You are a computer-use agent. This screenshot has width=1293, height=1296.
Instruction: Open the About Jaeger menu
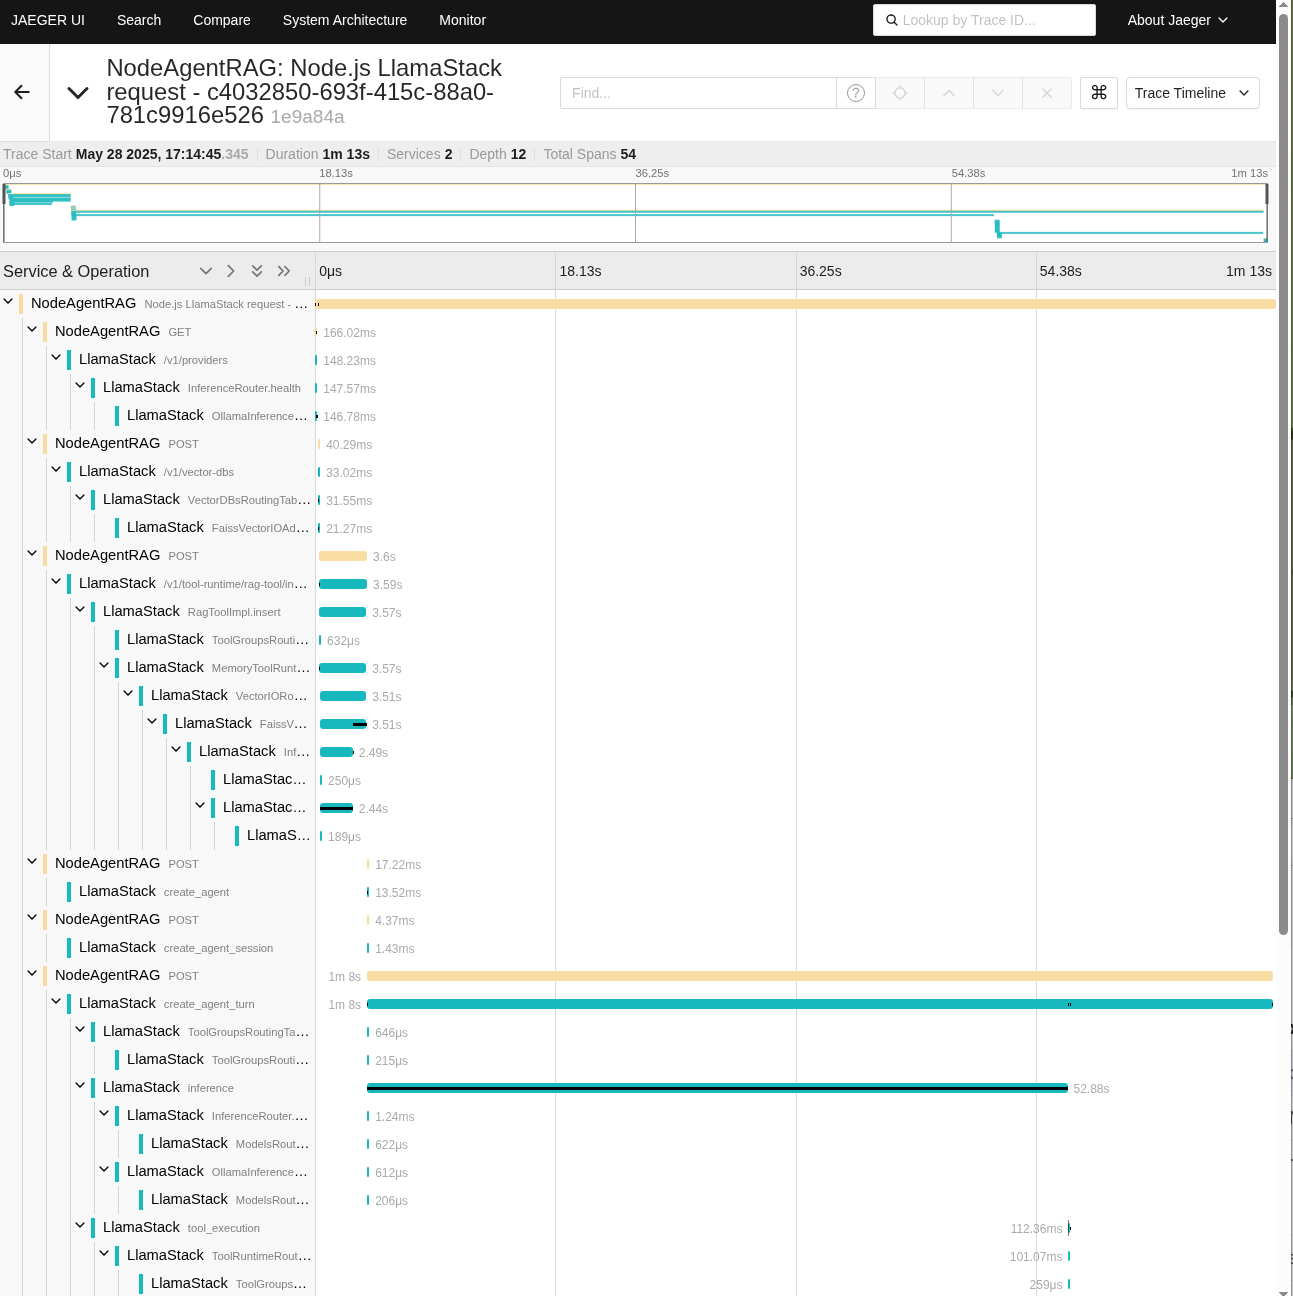1177,20
